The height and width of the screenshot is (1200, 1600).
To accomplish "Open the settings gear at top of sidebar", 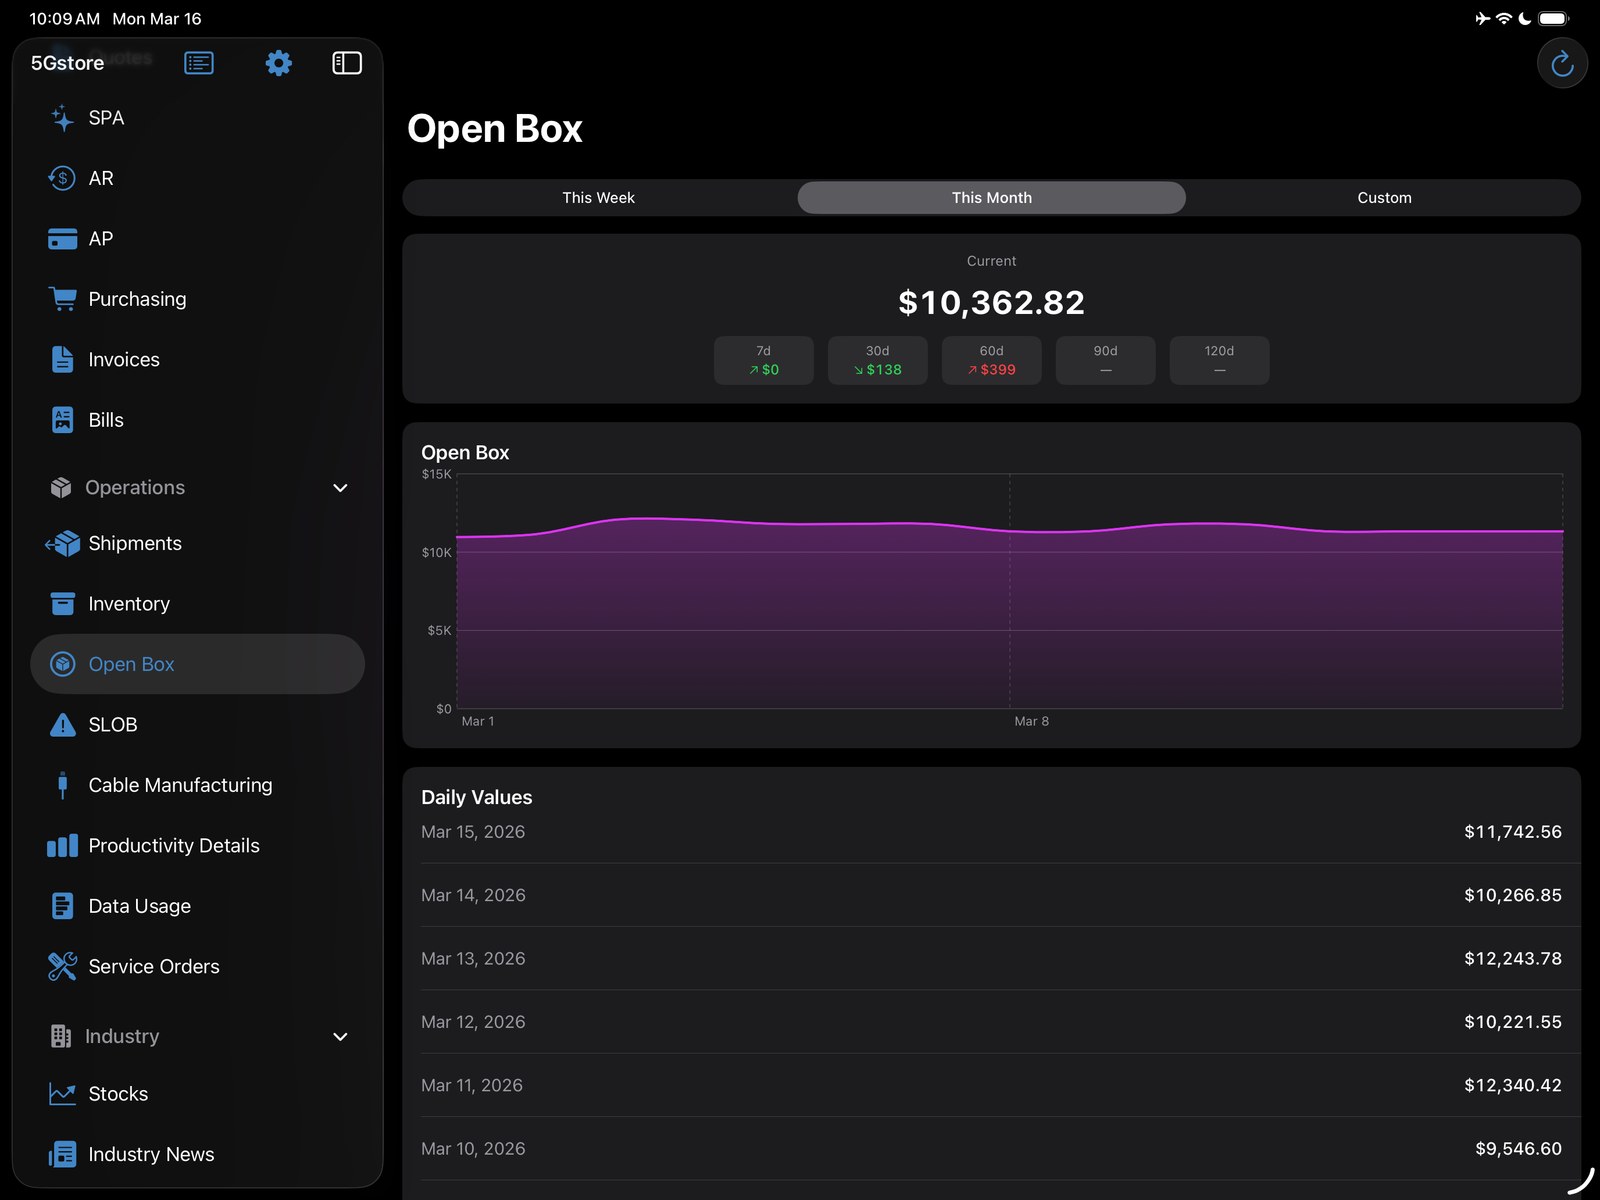I will coord(278,62).
